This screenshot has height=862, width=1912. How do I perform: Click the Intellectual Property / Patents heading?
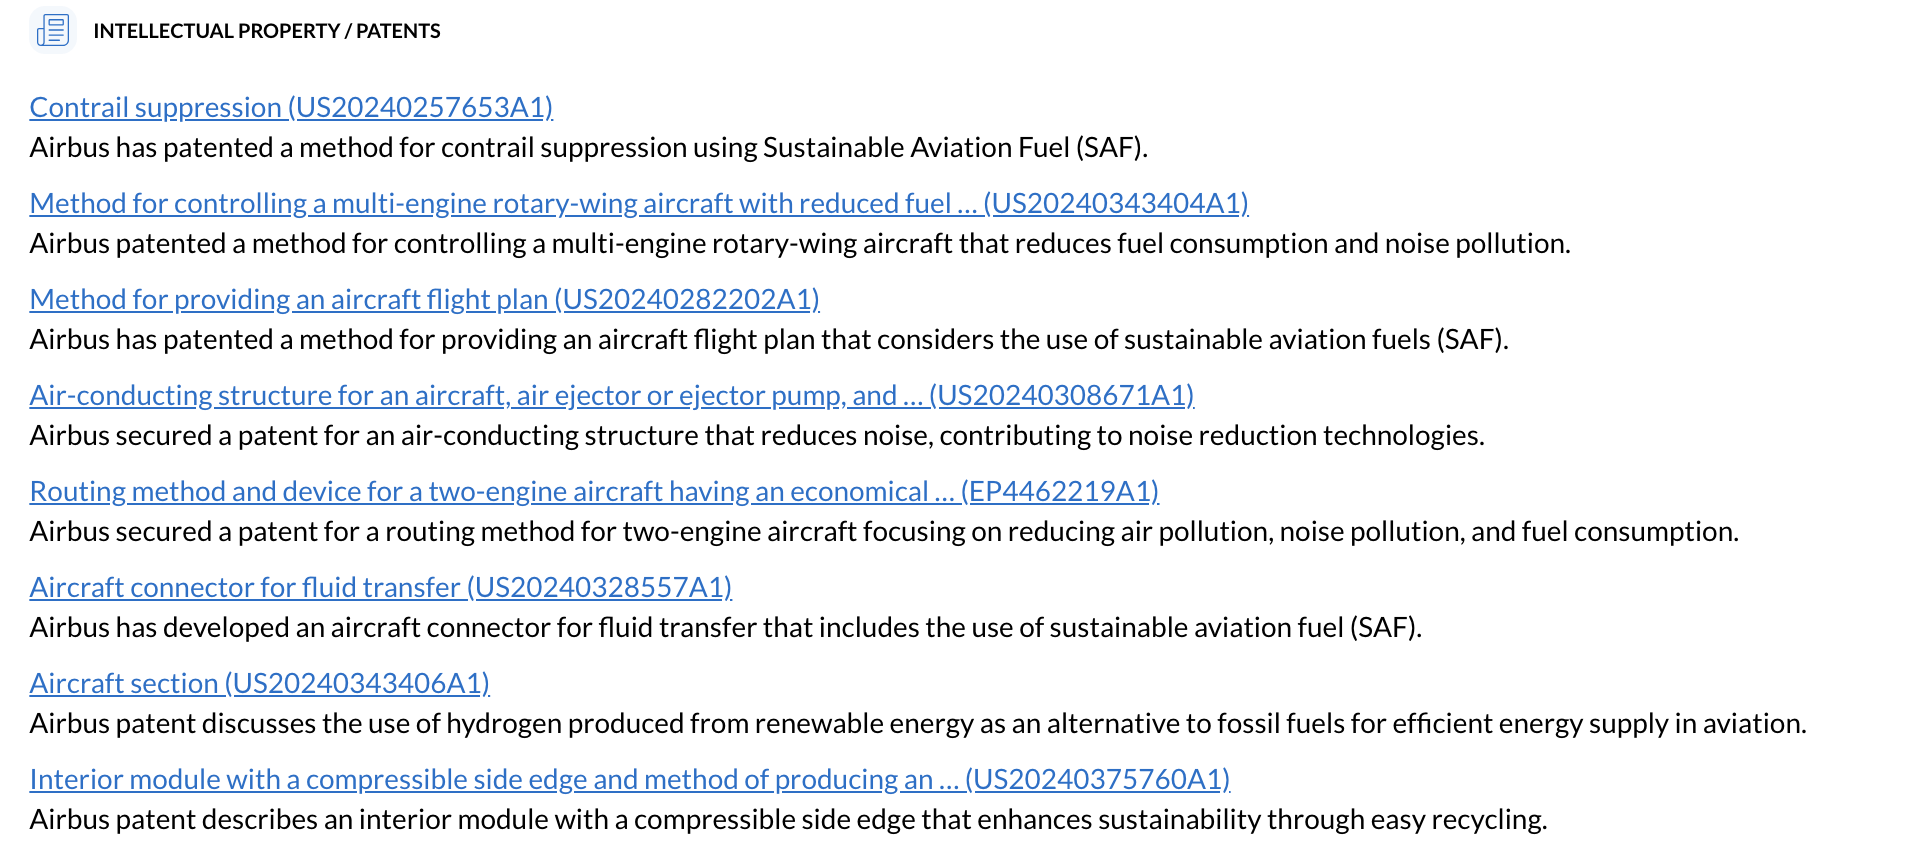click(266, 31)
